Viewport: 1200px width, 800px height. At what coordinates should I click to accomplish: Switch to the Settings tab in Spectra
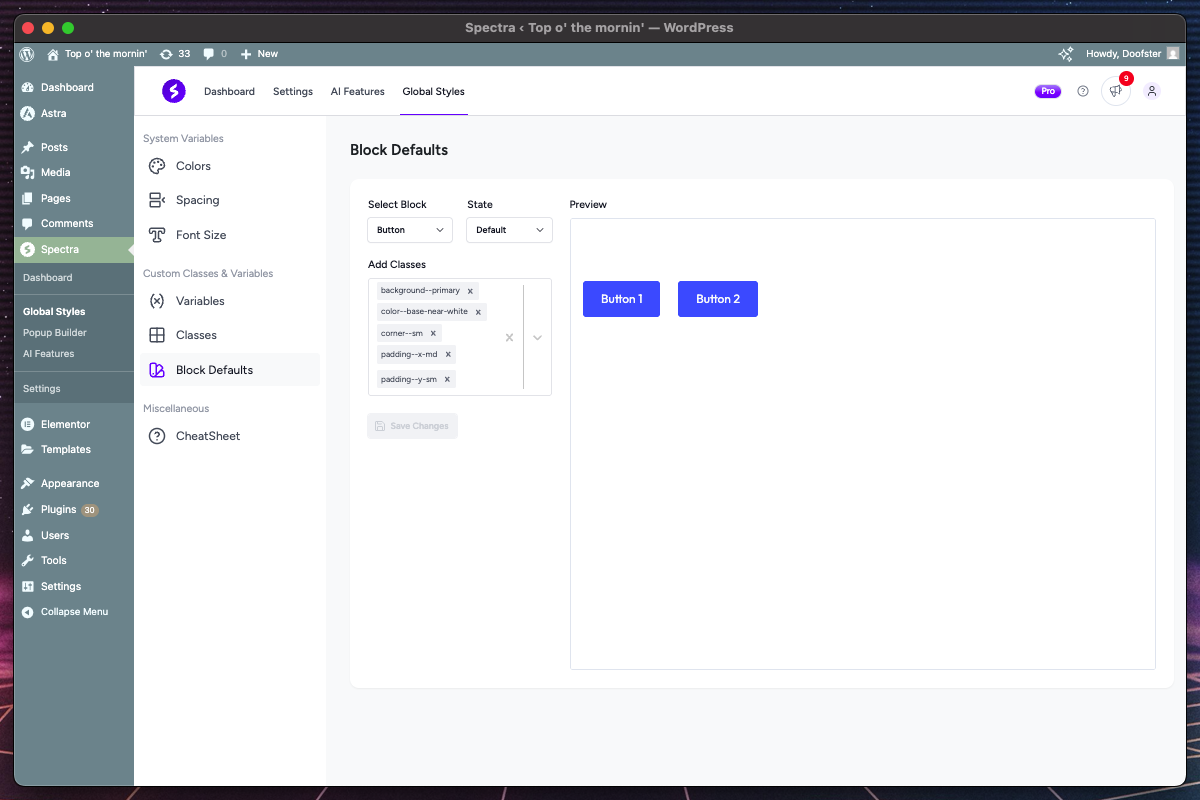pos(292,91)
